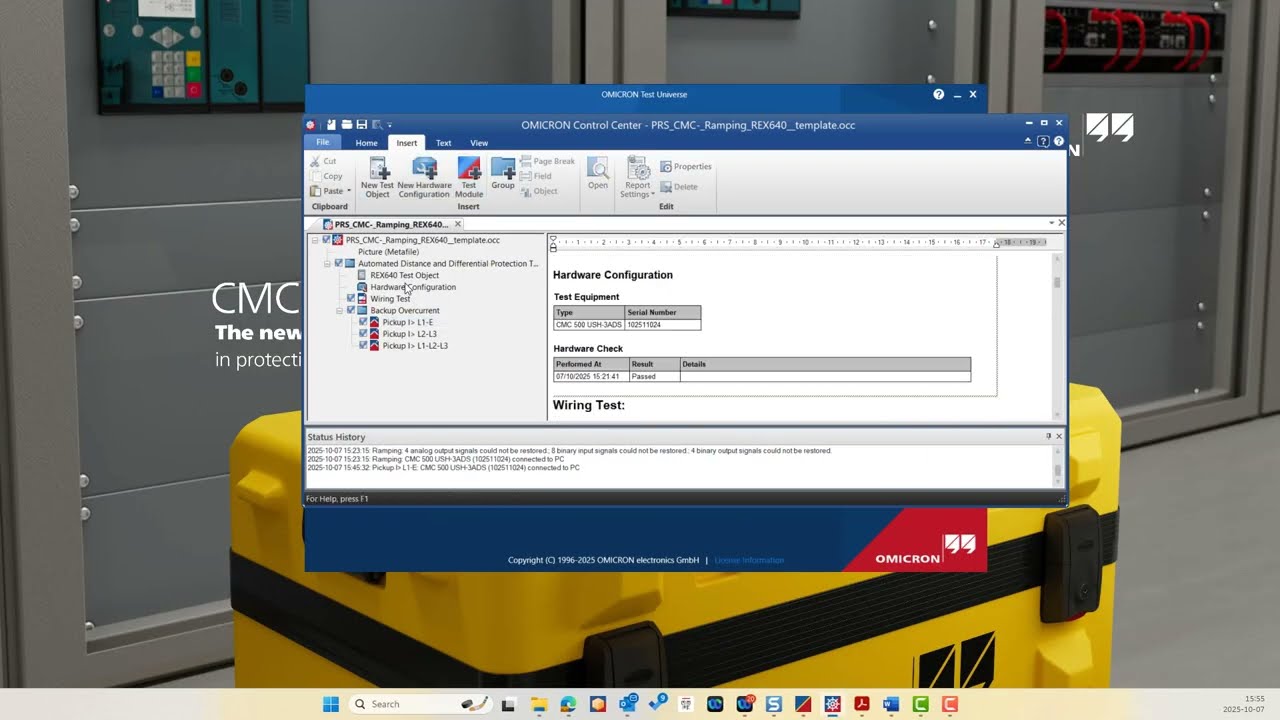
Task: Select the Insert ribbon tab
Action: pos(406,143)
